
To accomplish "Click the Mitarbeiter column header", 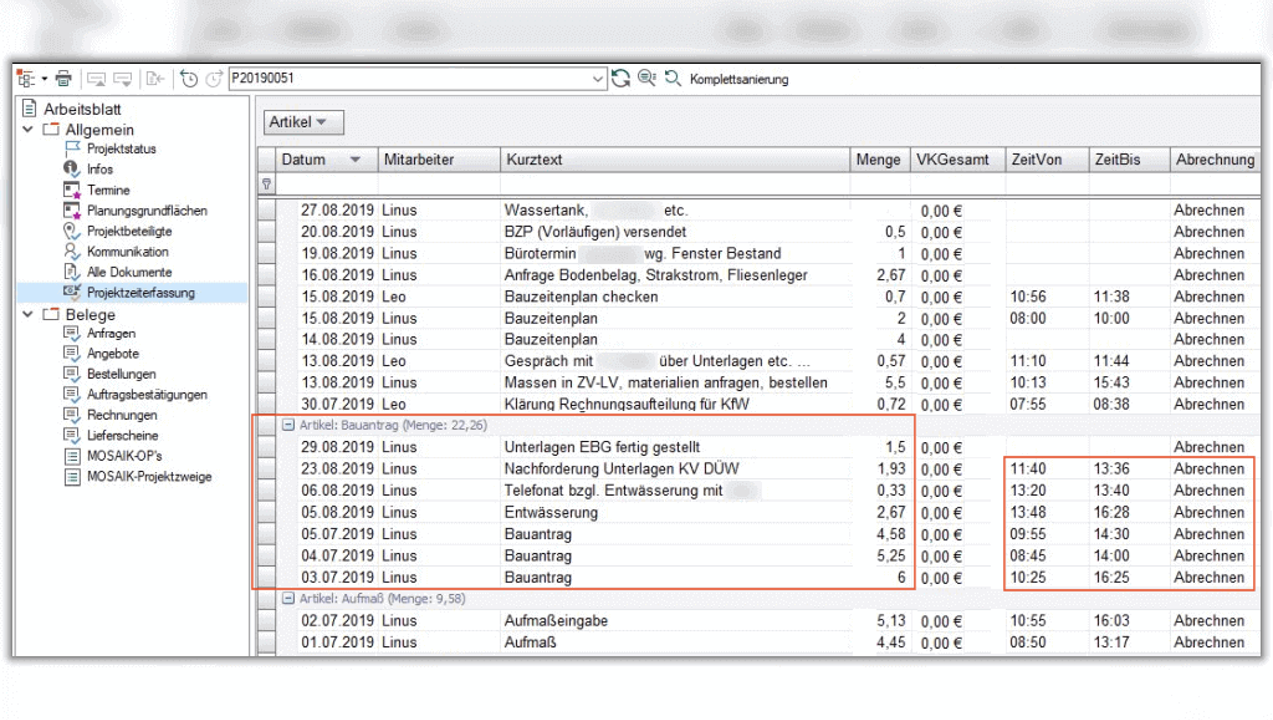I will coord(418,160).
